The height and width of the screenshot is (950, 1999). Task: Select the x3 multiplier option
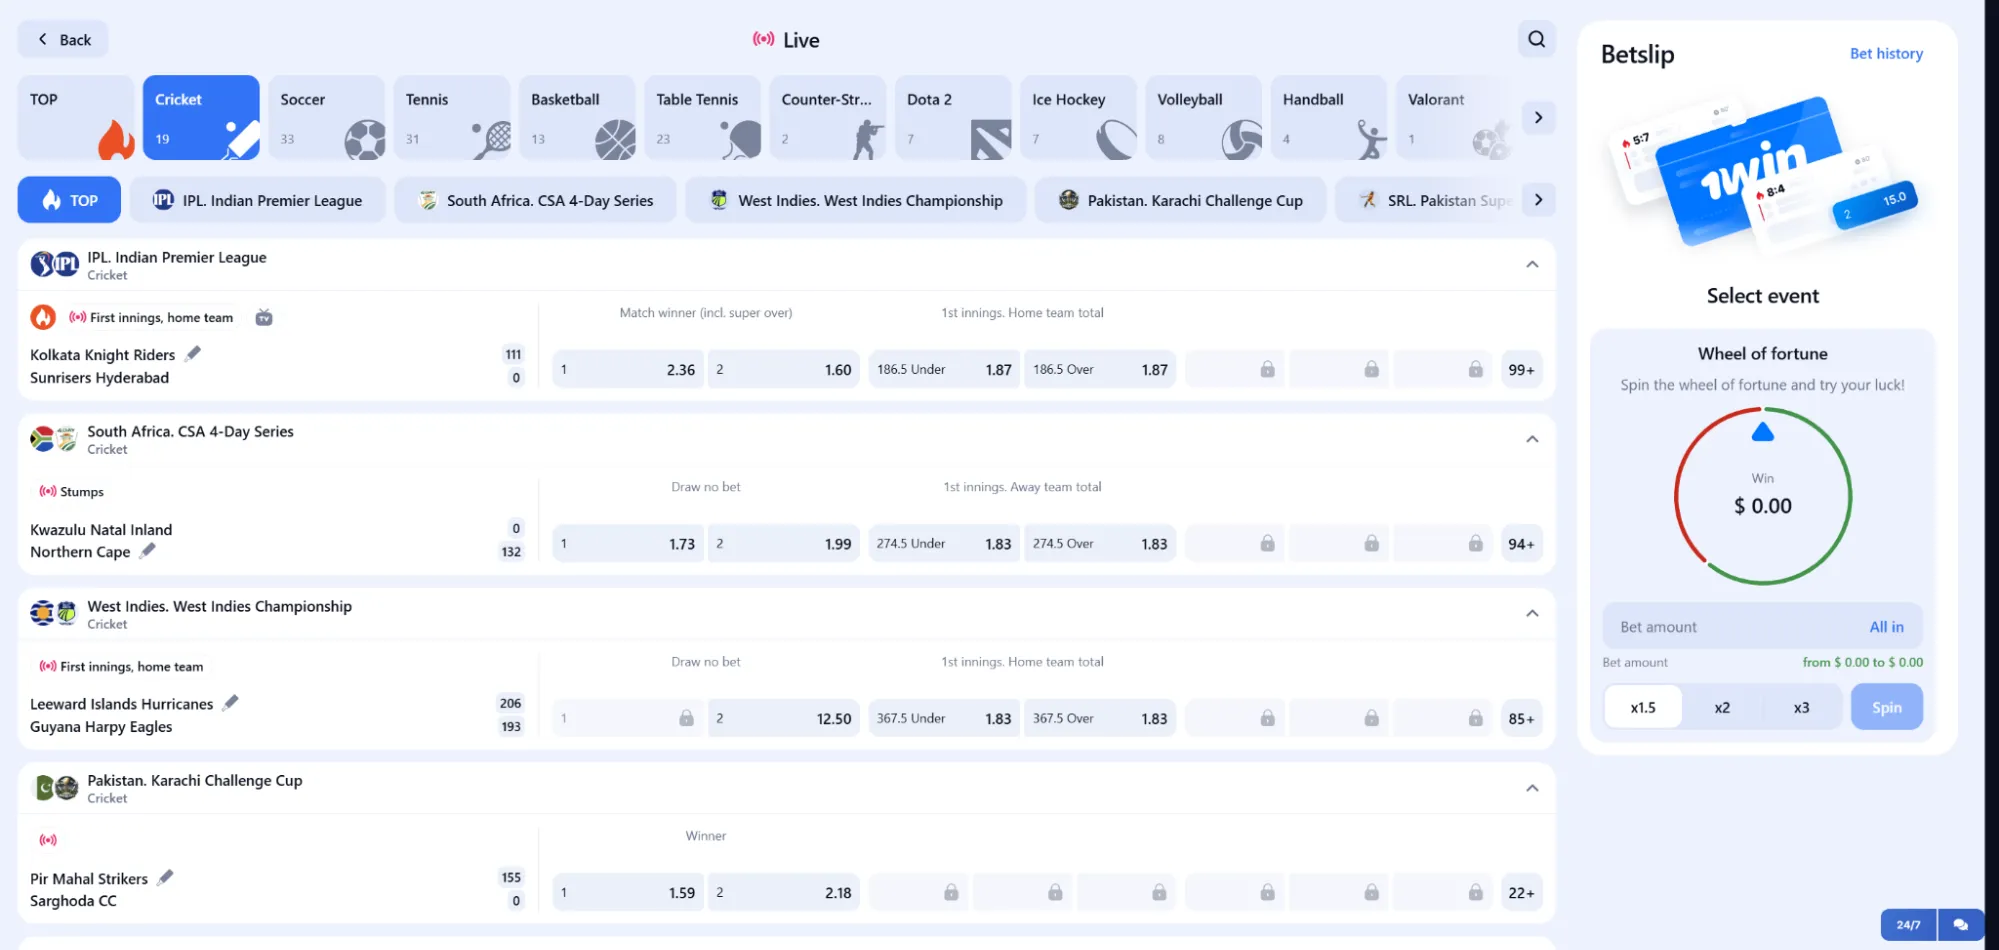coord(1801,707)
